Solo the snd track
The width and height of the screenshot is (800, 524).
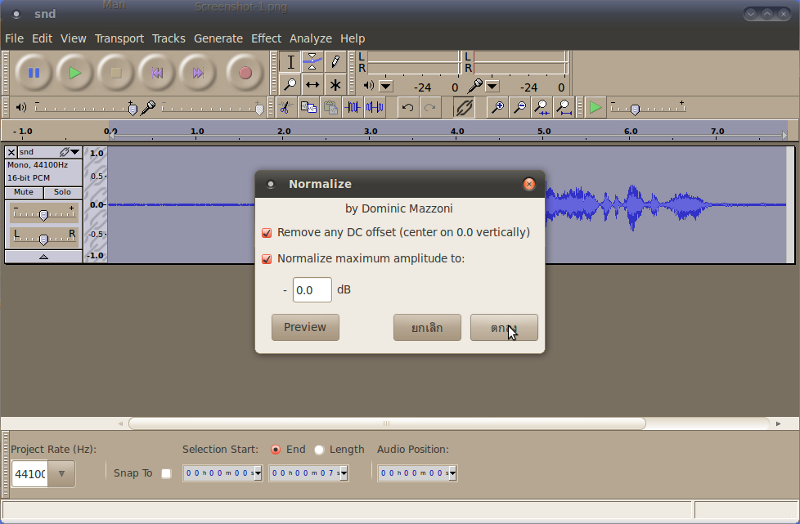[x=62, y=192]
